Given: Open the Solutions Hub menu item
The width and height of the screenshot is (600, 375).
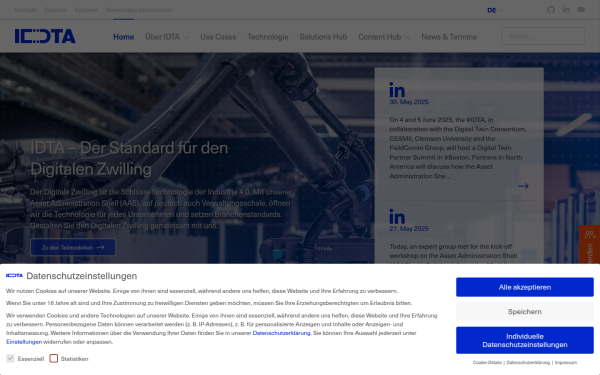Looking at the screenshot, I should pyautogui.click(x=323, y=37).
